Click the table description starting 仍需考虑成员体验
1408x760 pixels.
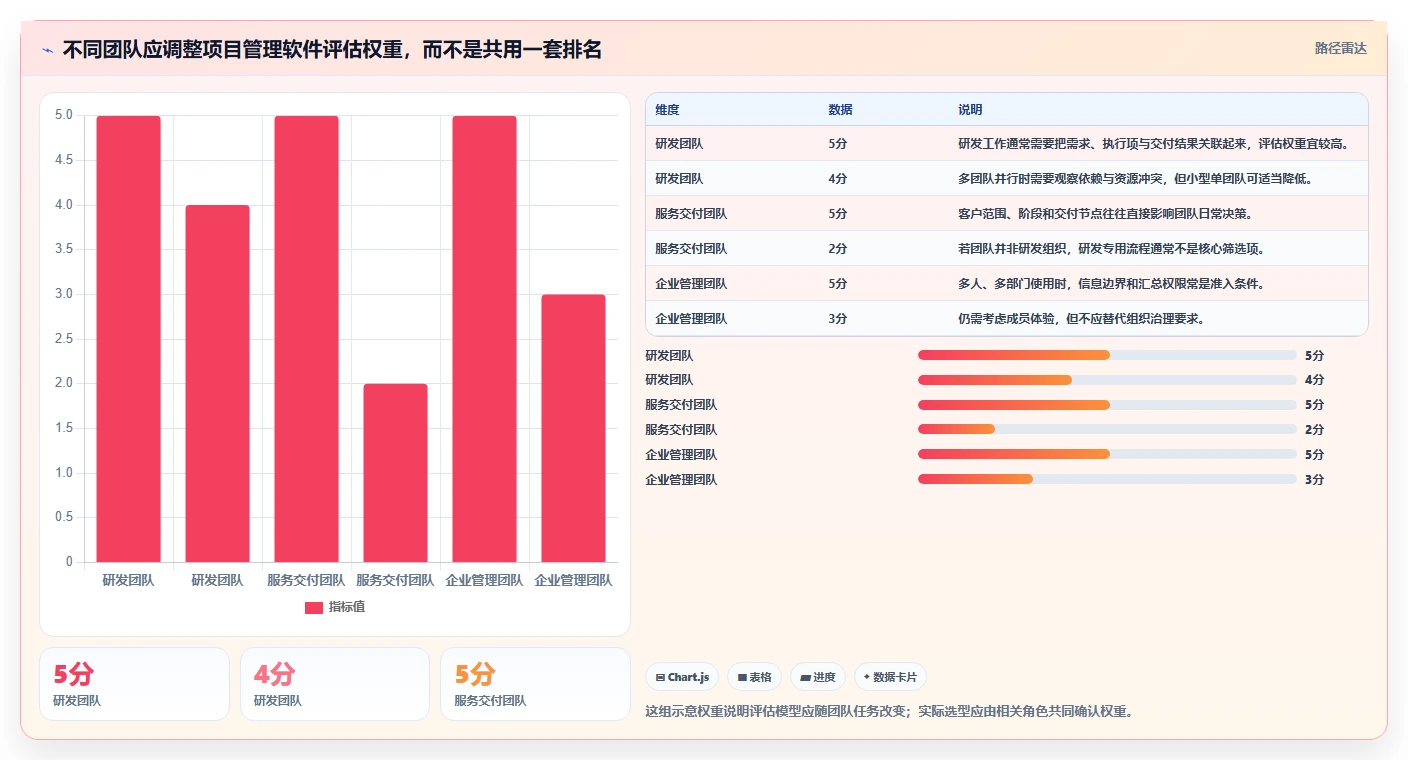tap(1080, 319)
